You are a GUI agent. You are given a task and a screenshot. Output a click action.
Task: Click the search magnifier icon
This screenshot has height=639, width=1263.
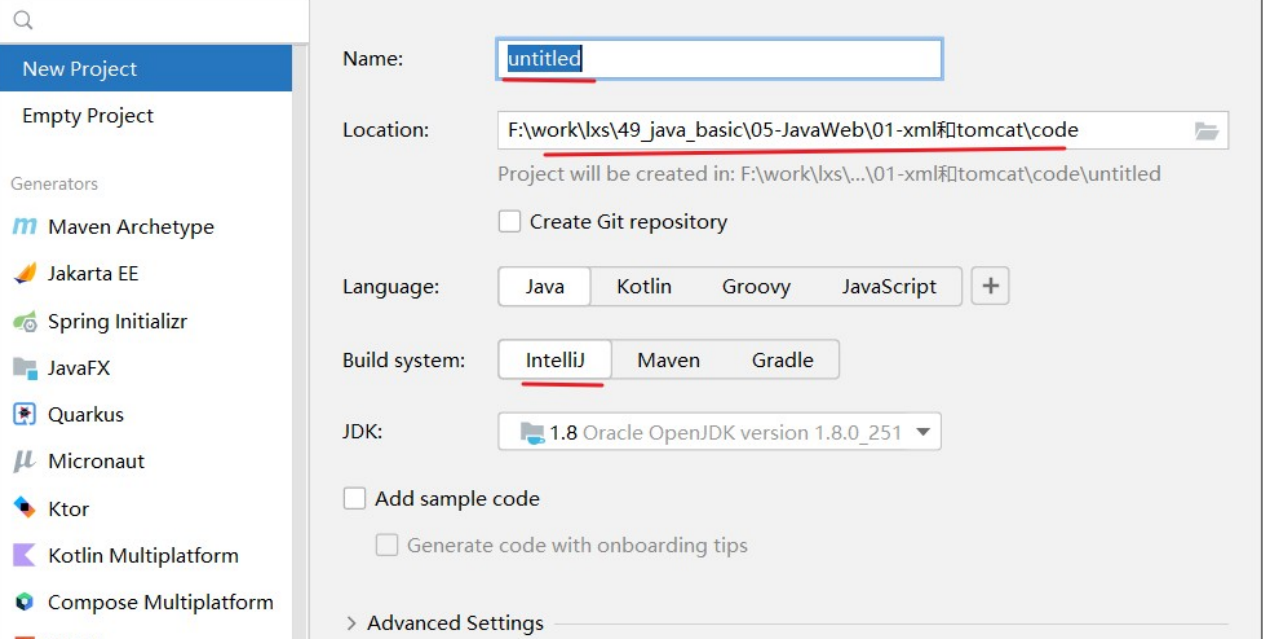(x=22, y=20)
